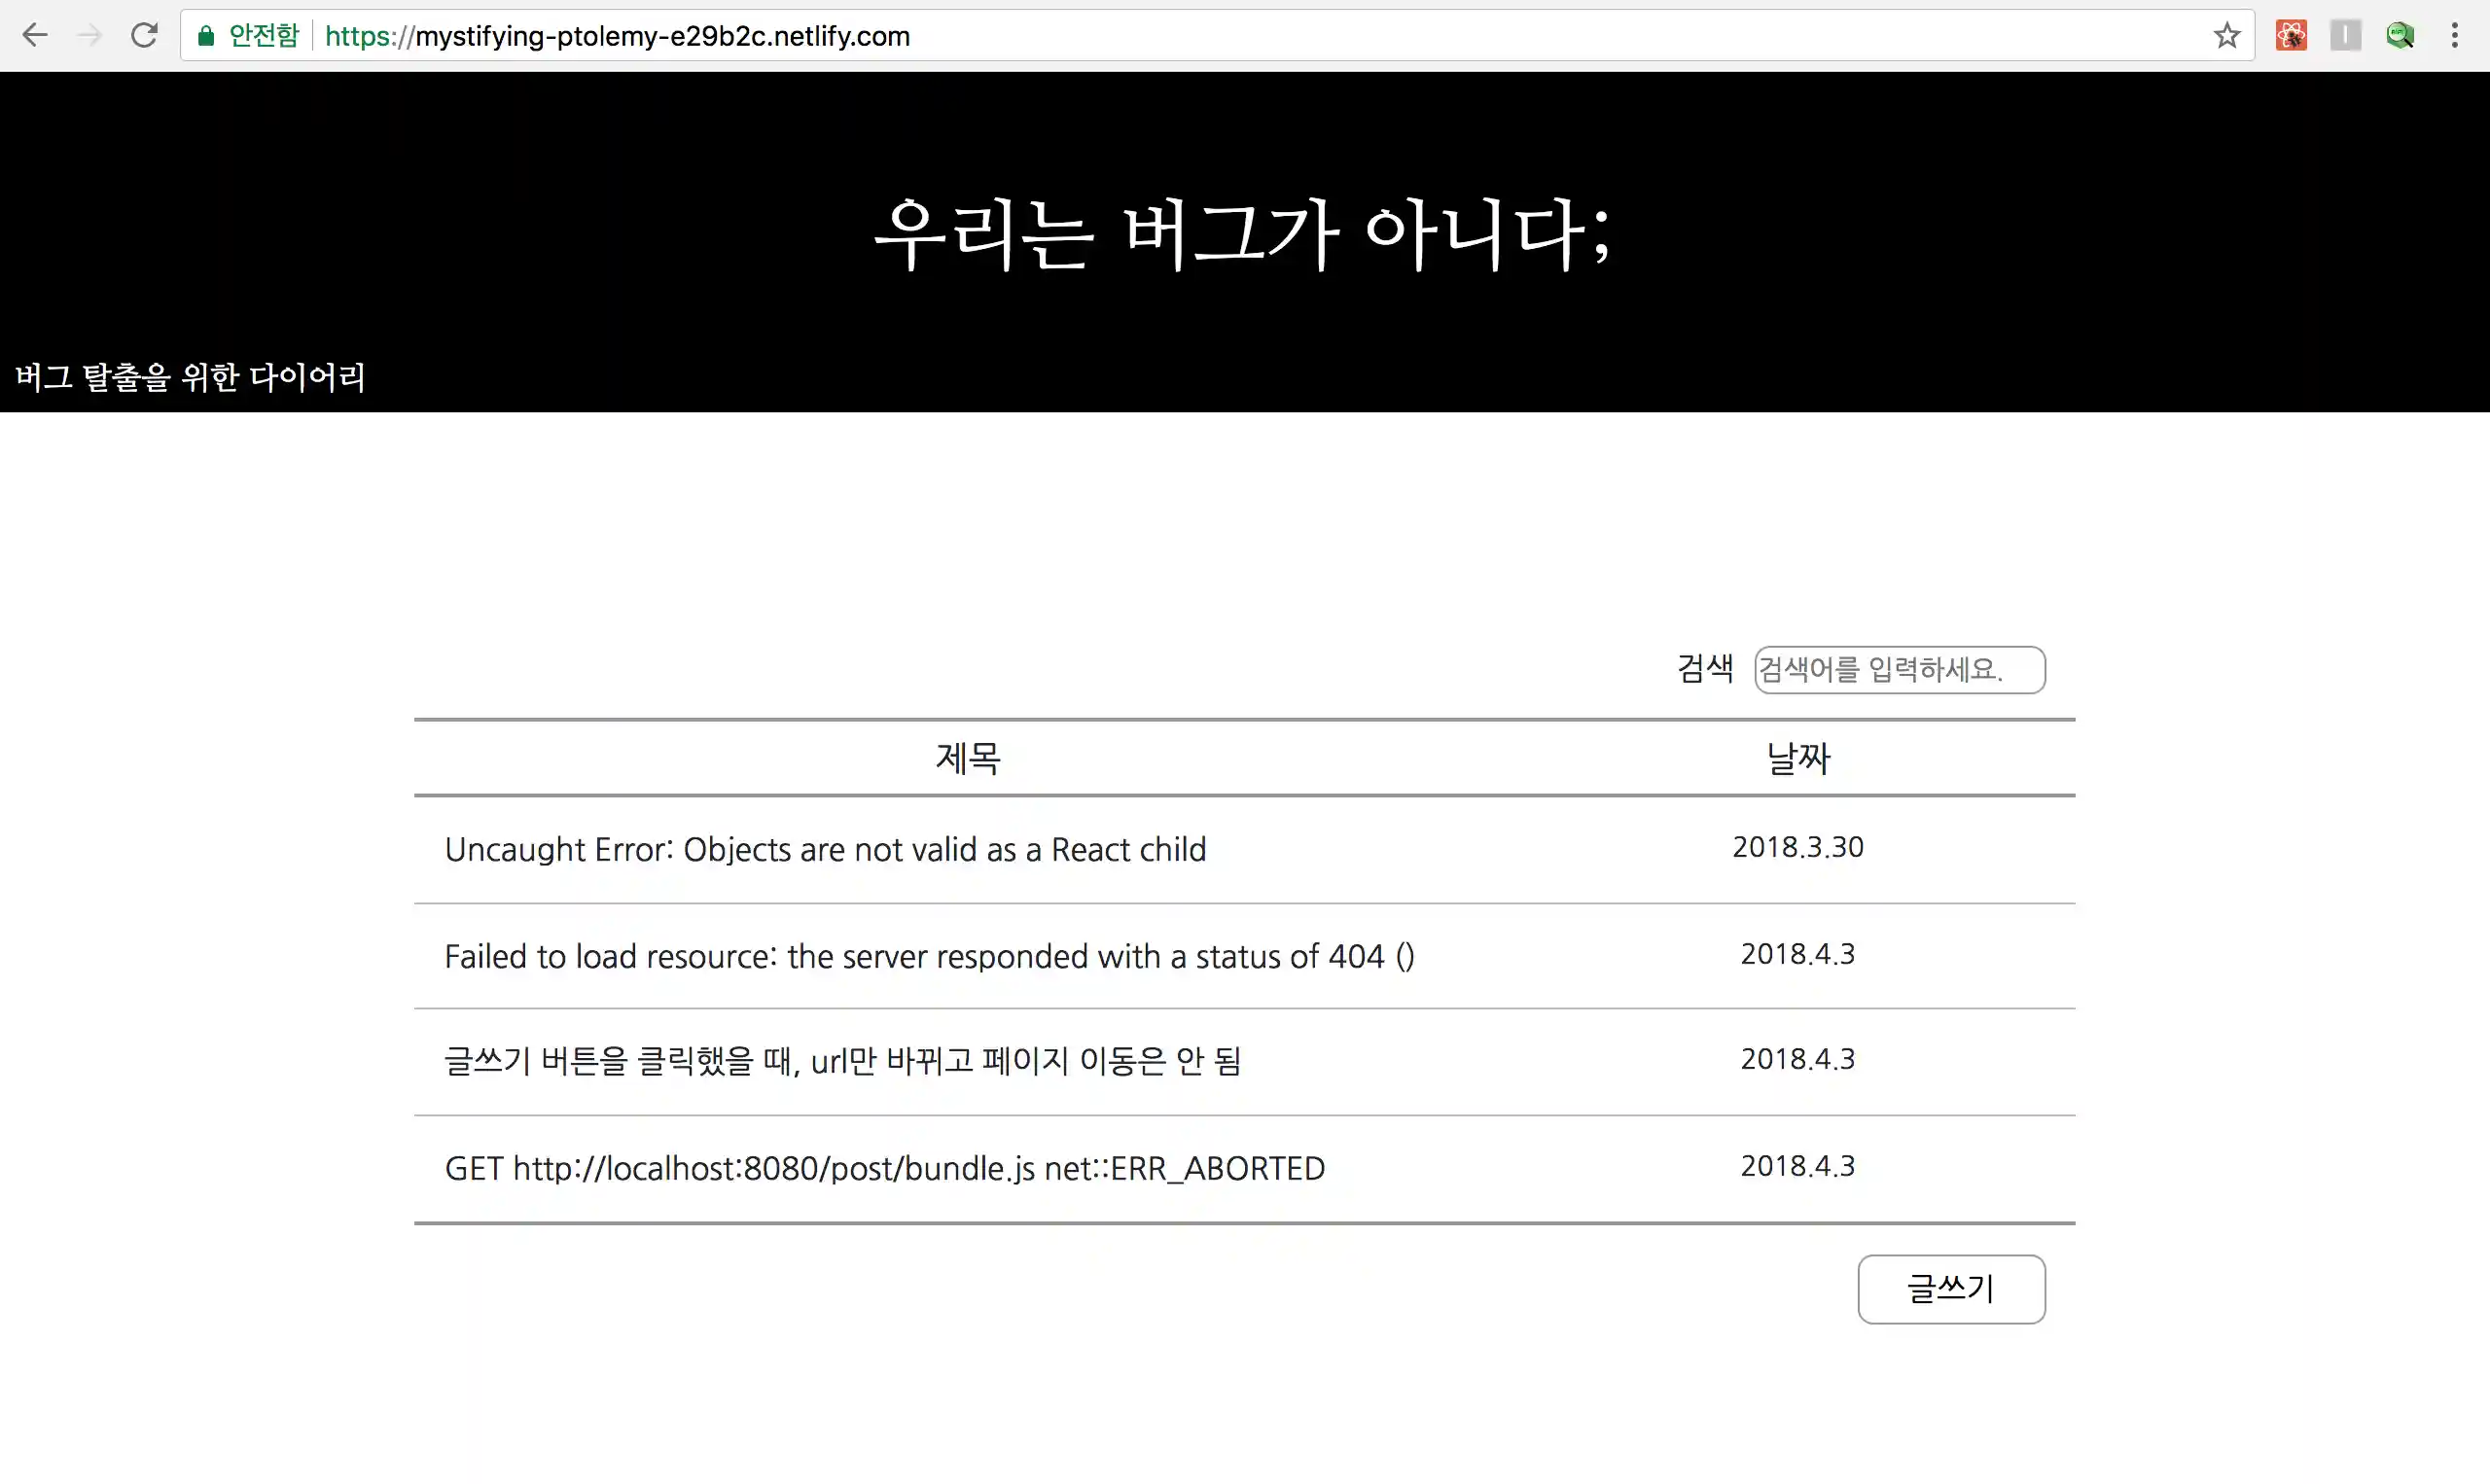2490x1484 pixels.
Task: Click the back navigation arrow
Action: [35, 35]
